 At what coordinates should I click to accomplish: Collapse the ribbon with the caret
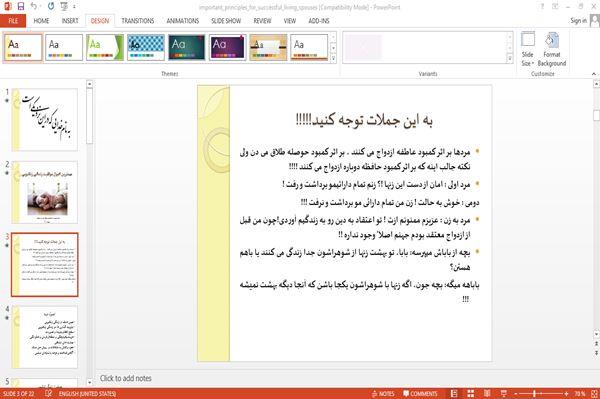pyautogui.click(x=593, y=74)
